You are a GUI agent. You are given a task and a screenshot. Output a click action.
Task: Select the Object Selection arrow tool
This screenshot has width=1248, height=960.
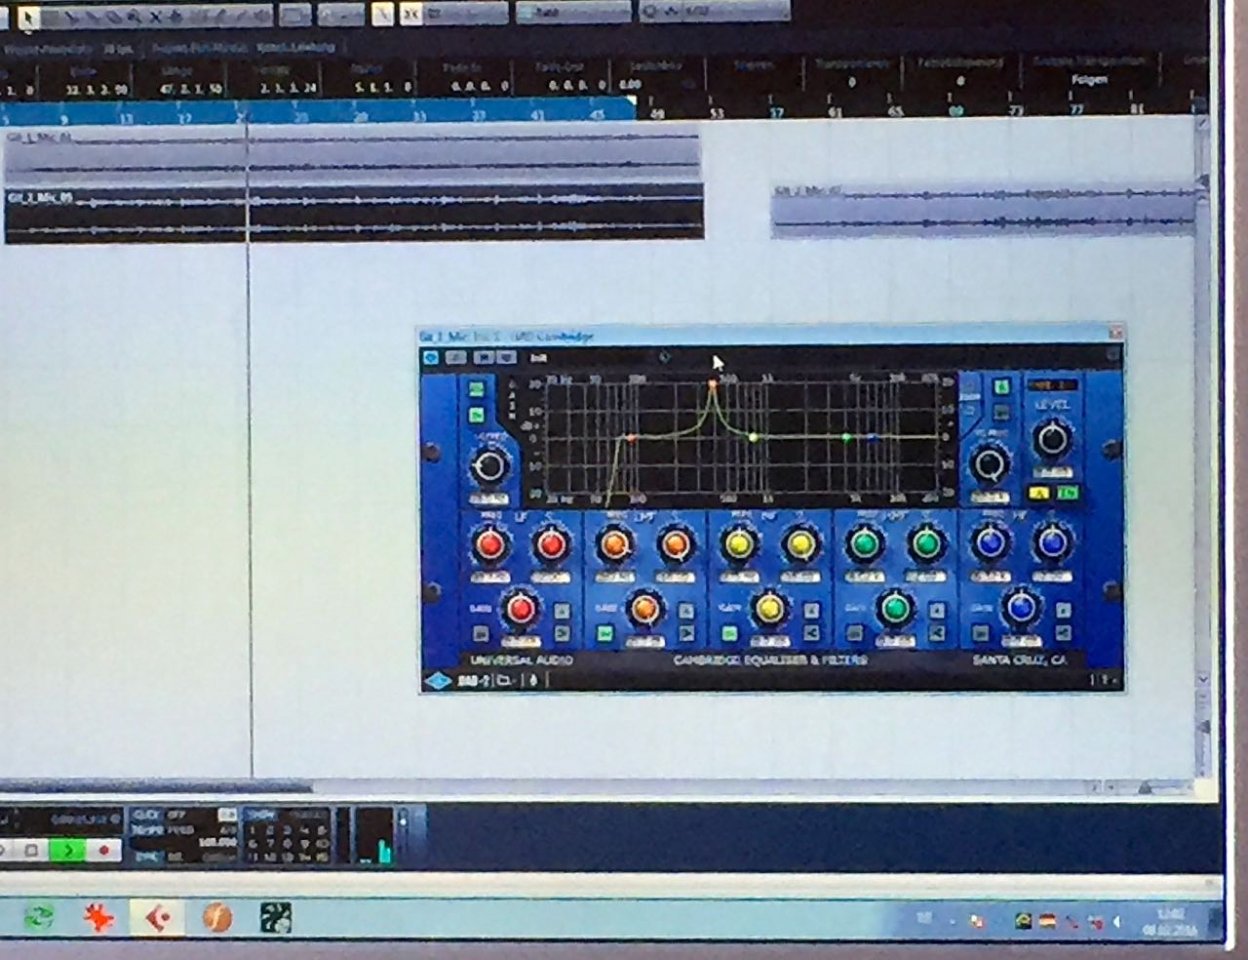pyautogui.click(x=27, y=16)
